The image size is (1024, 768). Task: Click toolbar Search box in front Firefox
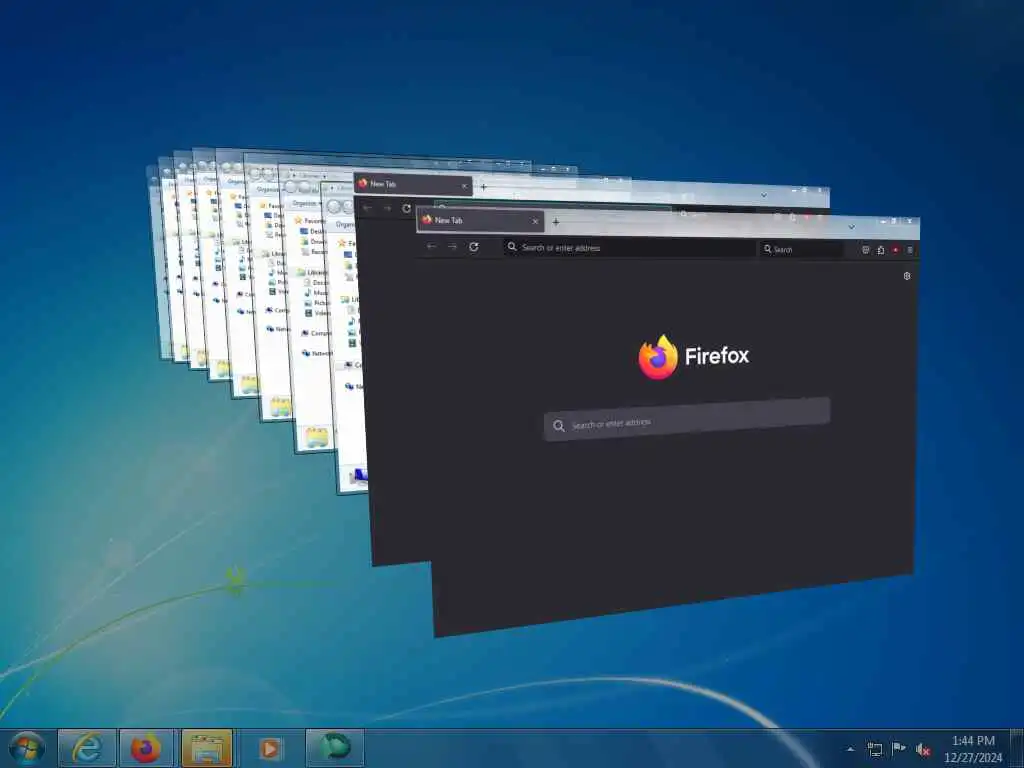[x=801, y=249]
